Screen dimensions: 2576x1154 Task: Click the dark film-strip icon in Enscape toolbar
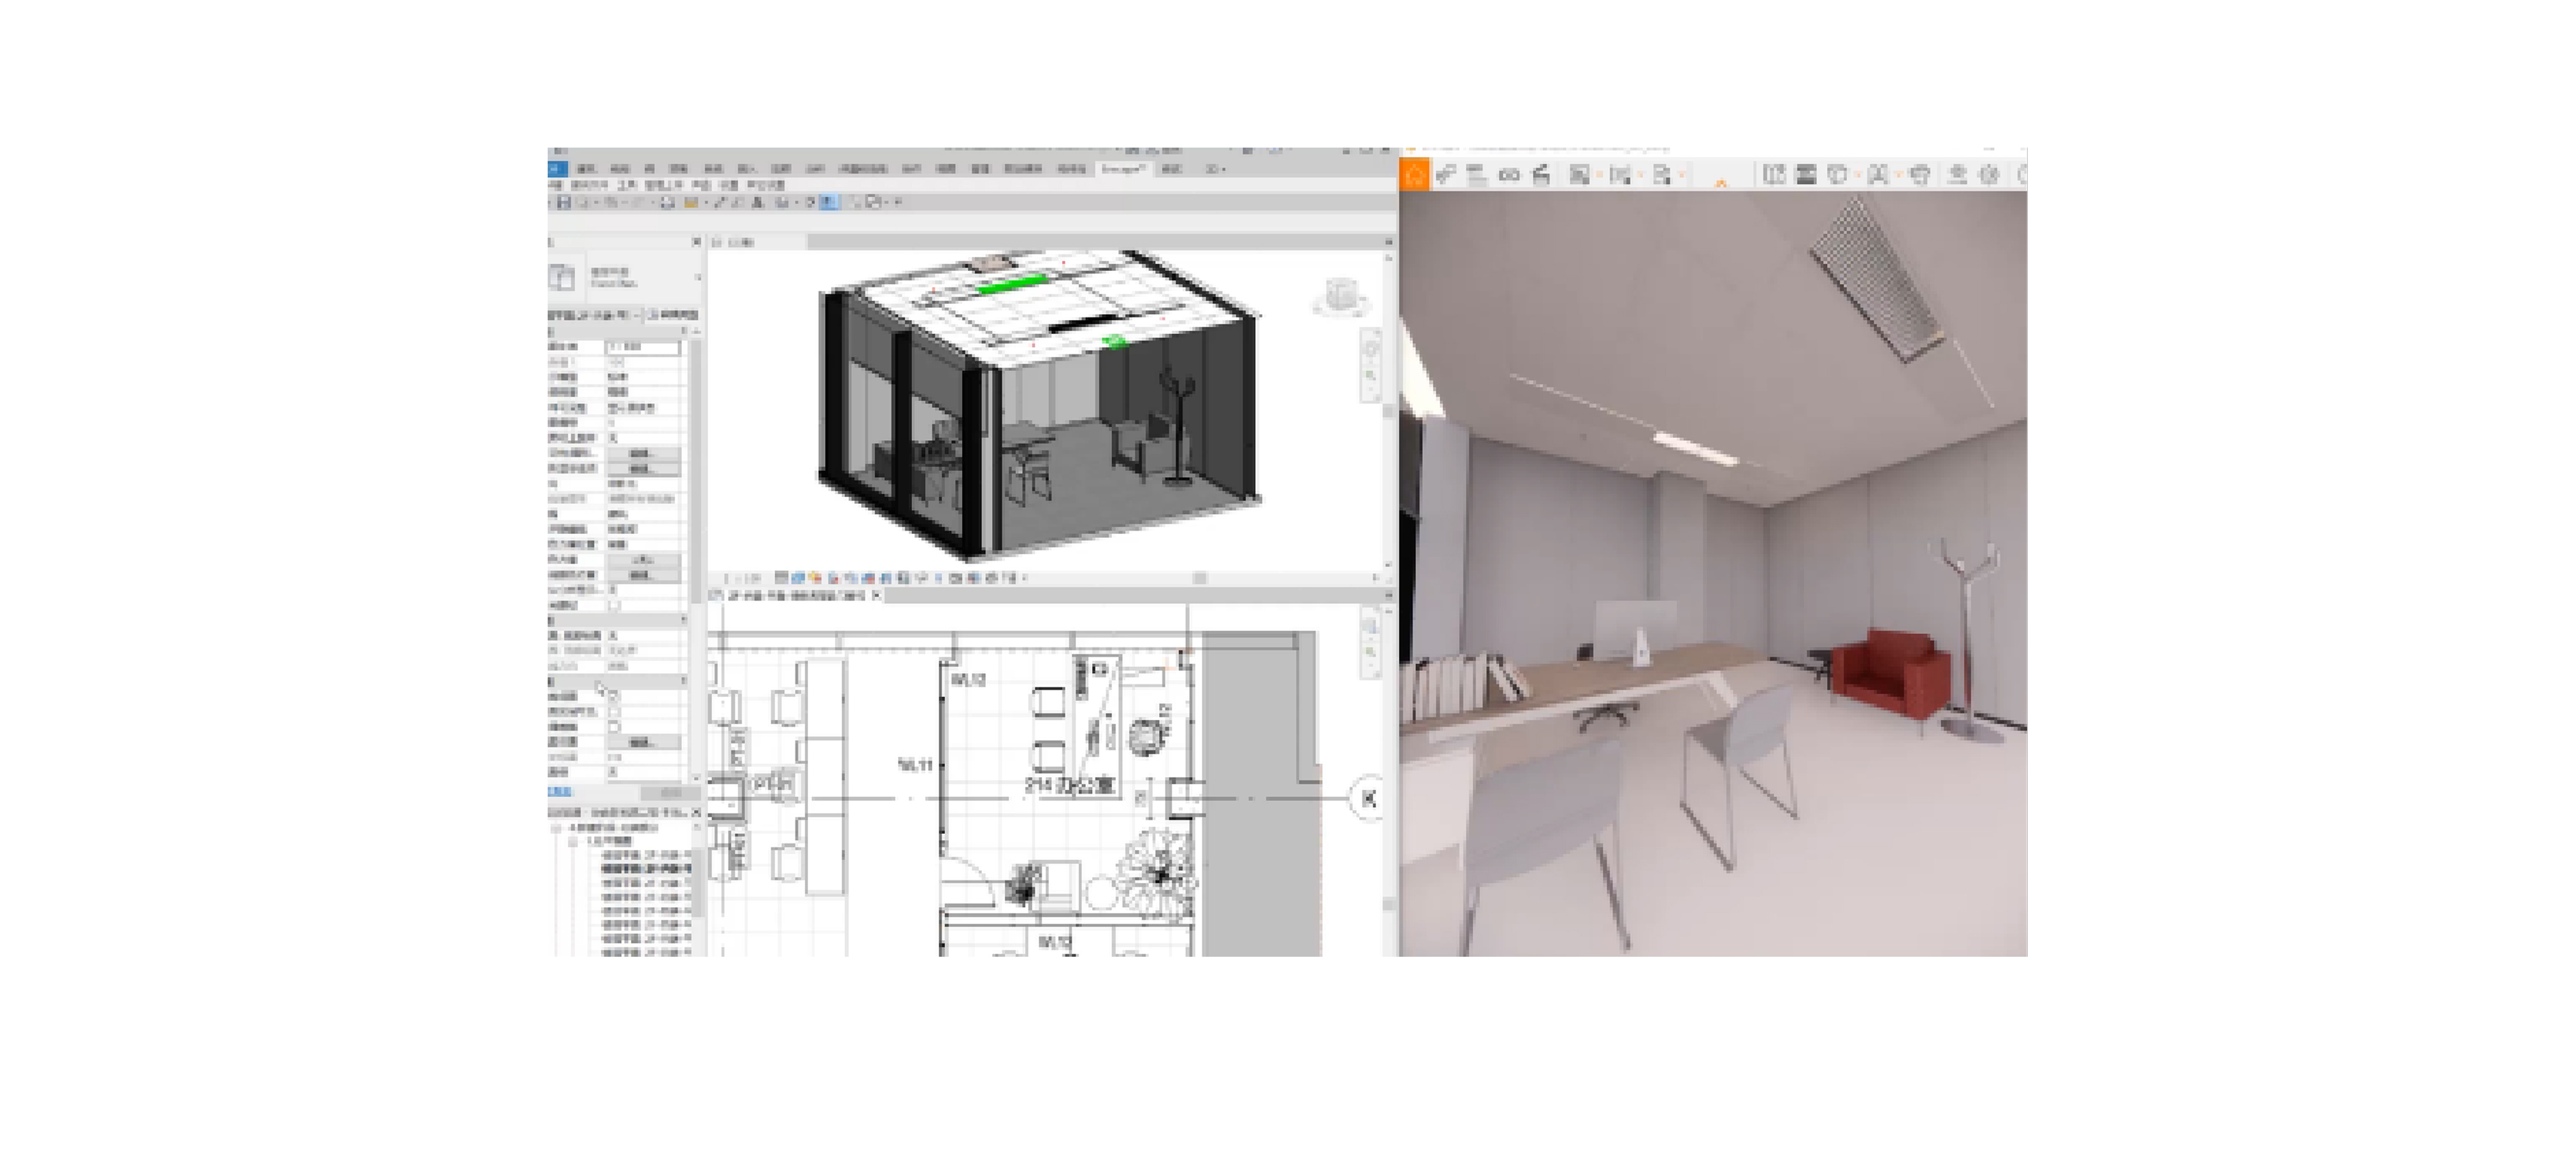[x=1806, y=175]
